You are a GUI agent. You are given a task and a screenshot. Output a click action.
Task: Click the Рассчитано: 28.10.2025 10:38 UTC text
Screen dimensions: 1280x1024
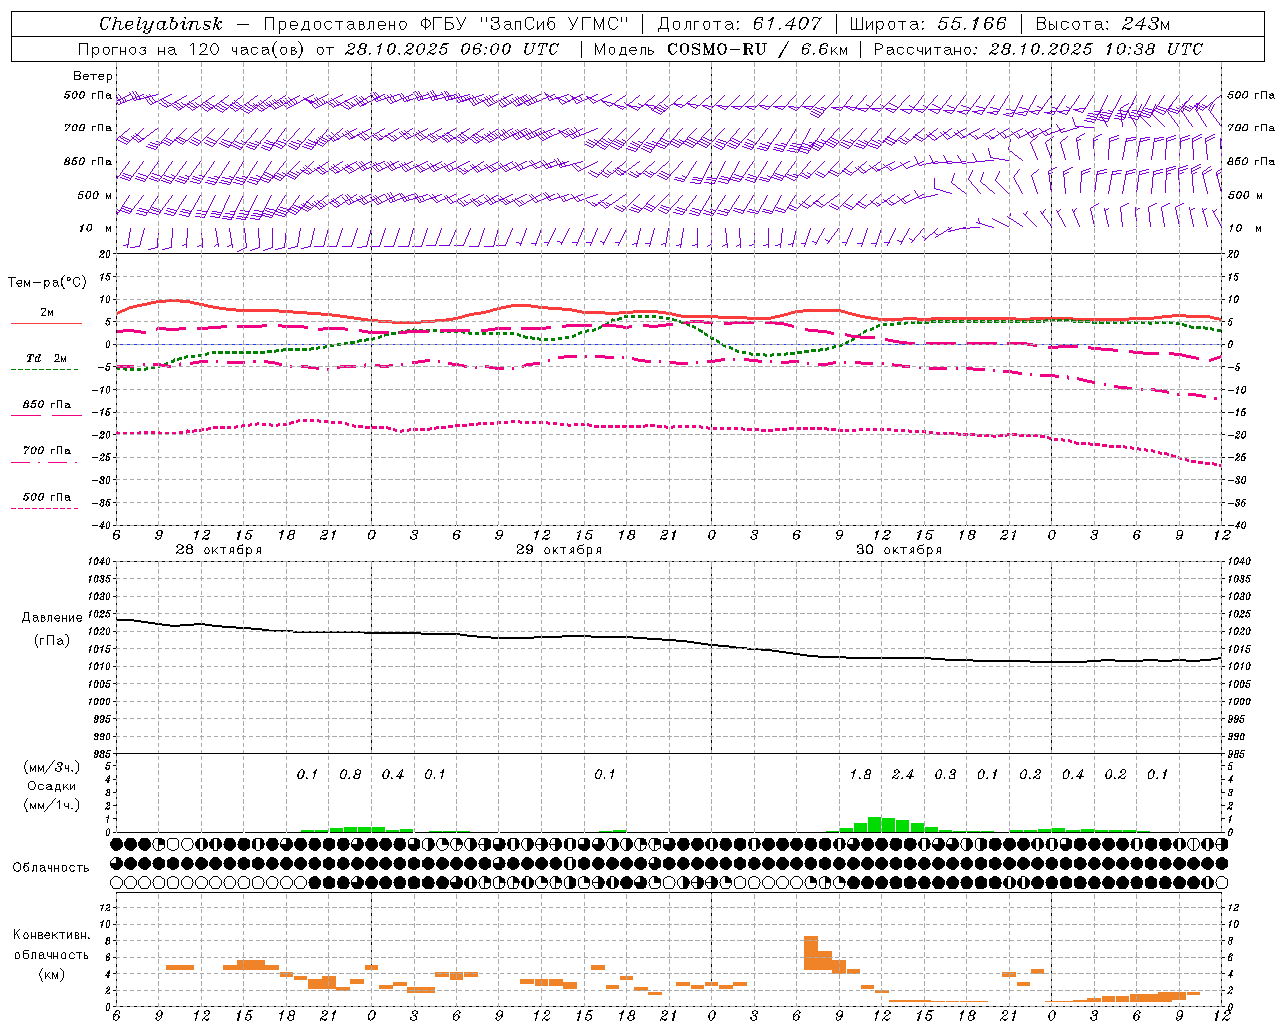[1038, 49]
